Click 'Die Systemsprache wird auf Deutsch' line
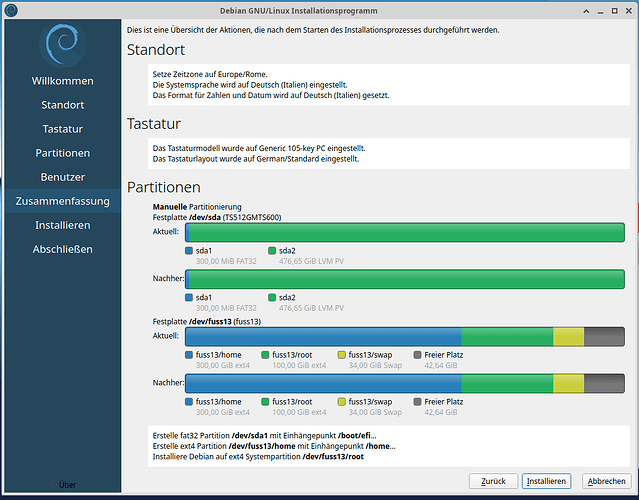Image resolution: width=639 pixels, height=500 pixels. tap(250, 85)
